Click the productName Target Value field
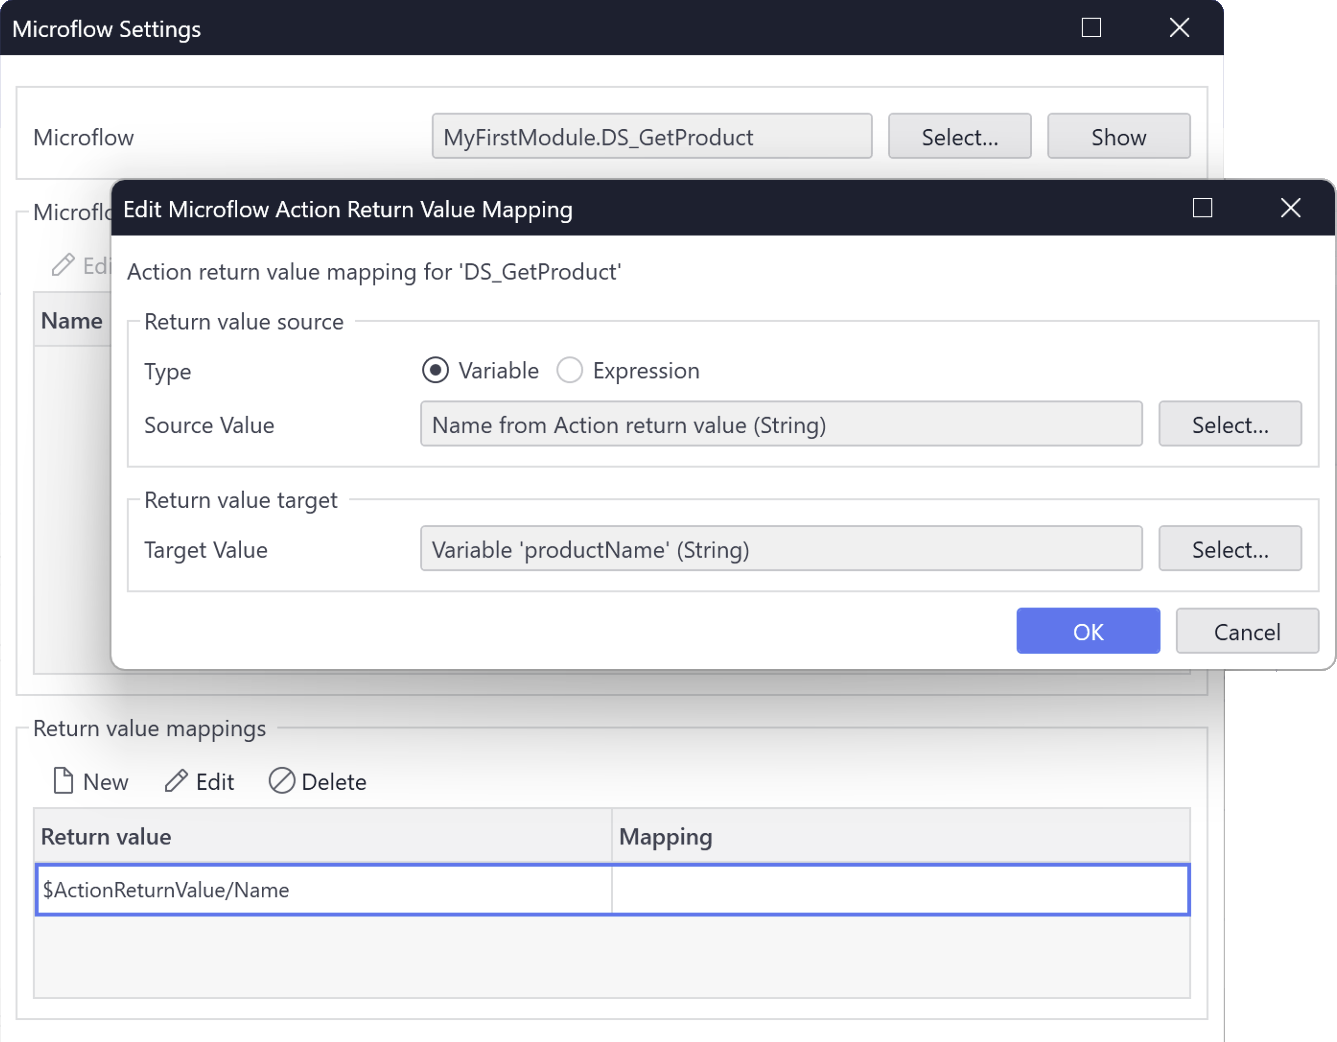 (780, 549)
